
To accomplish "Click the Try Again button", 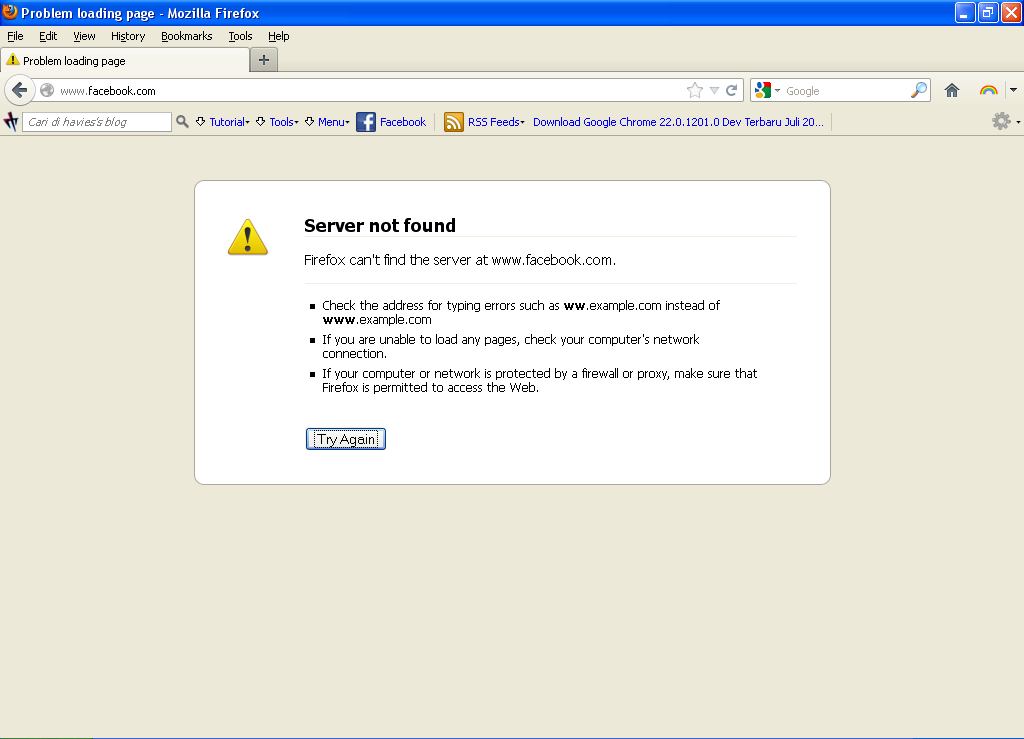I will (345, 439).
